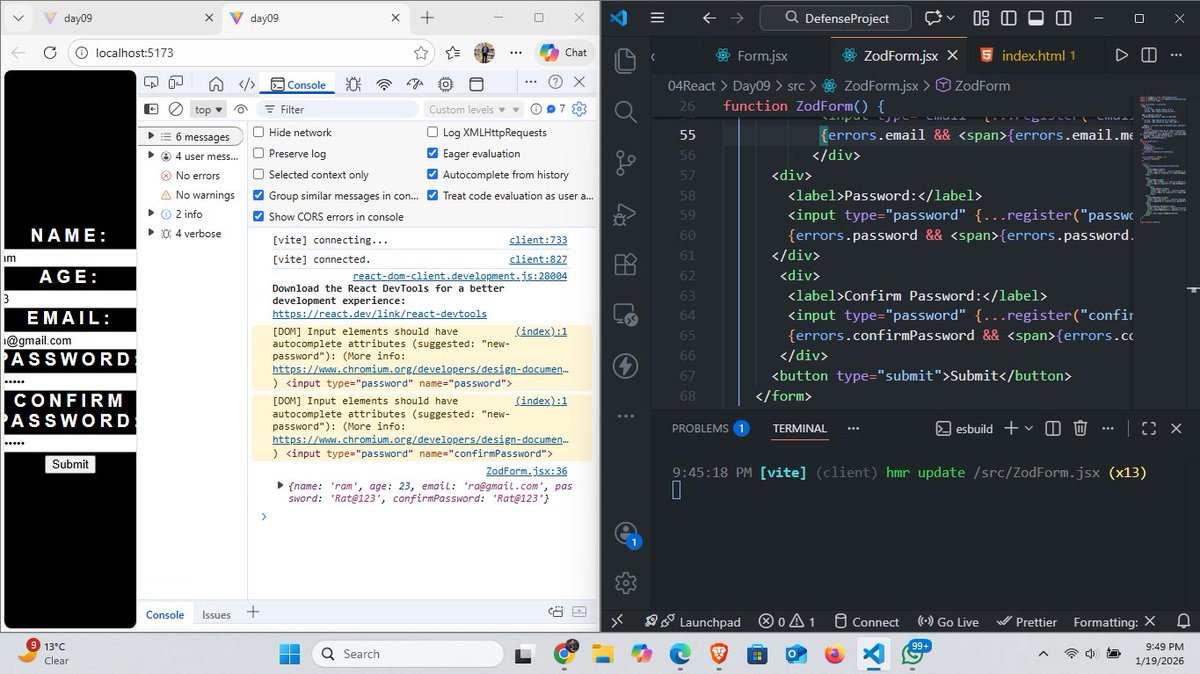The height and width of the screenshot is (674, 1200).
Task: Open Copilot chat dropdown in VS Code title
Action: click(949, 18)
